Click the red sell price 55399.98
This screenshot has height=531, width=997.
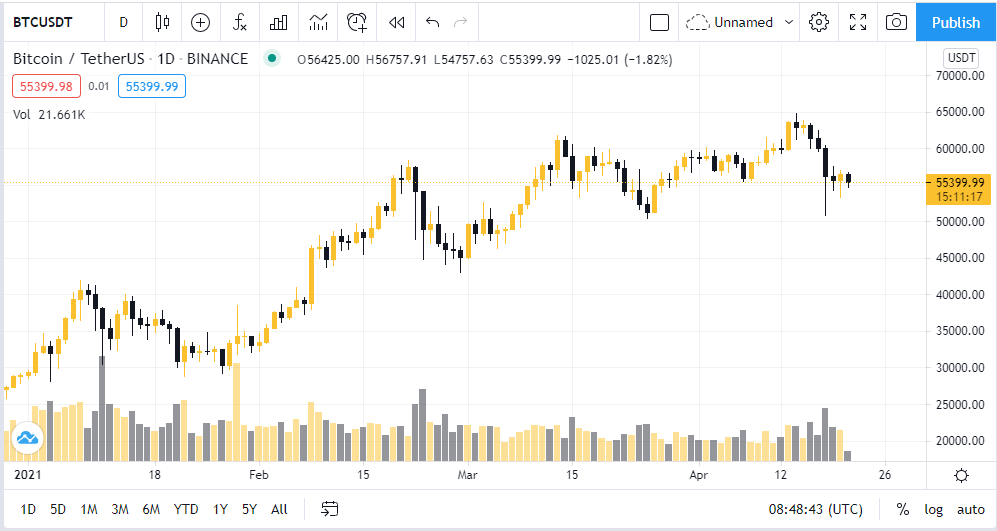[x=46, y=86]
